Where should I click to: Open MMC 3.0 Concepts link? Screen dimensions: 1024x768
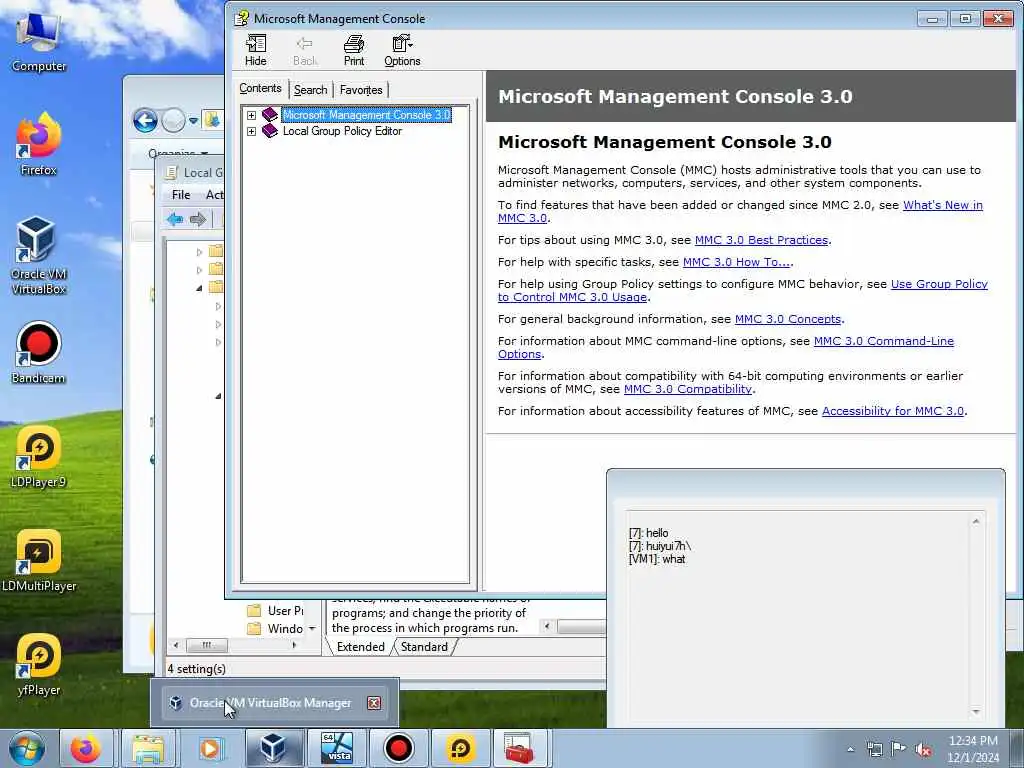[788, 319]
